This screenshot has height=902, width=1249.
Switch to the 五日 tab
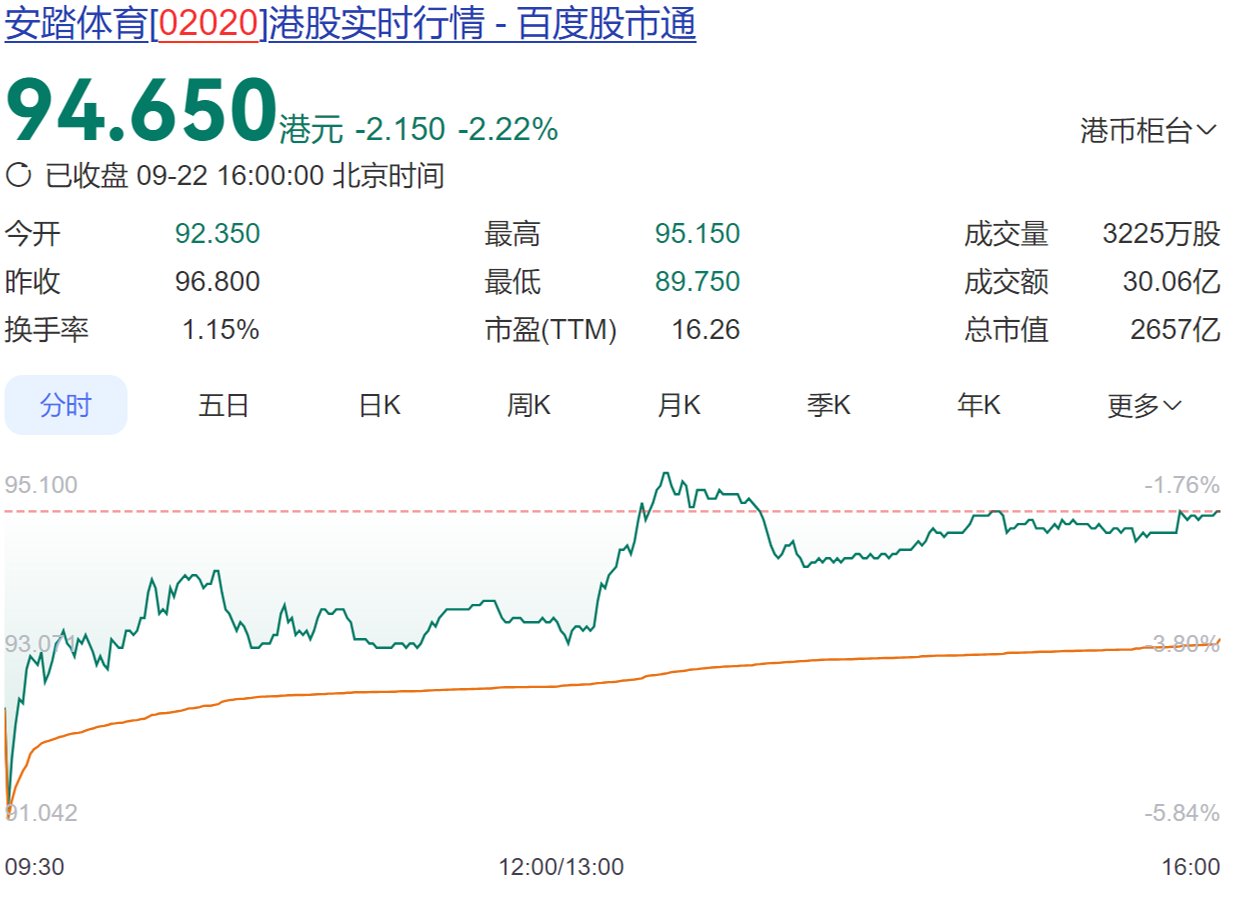pos(223,405)
